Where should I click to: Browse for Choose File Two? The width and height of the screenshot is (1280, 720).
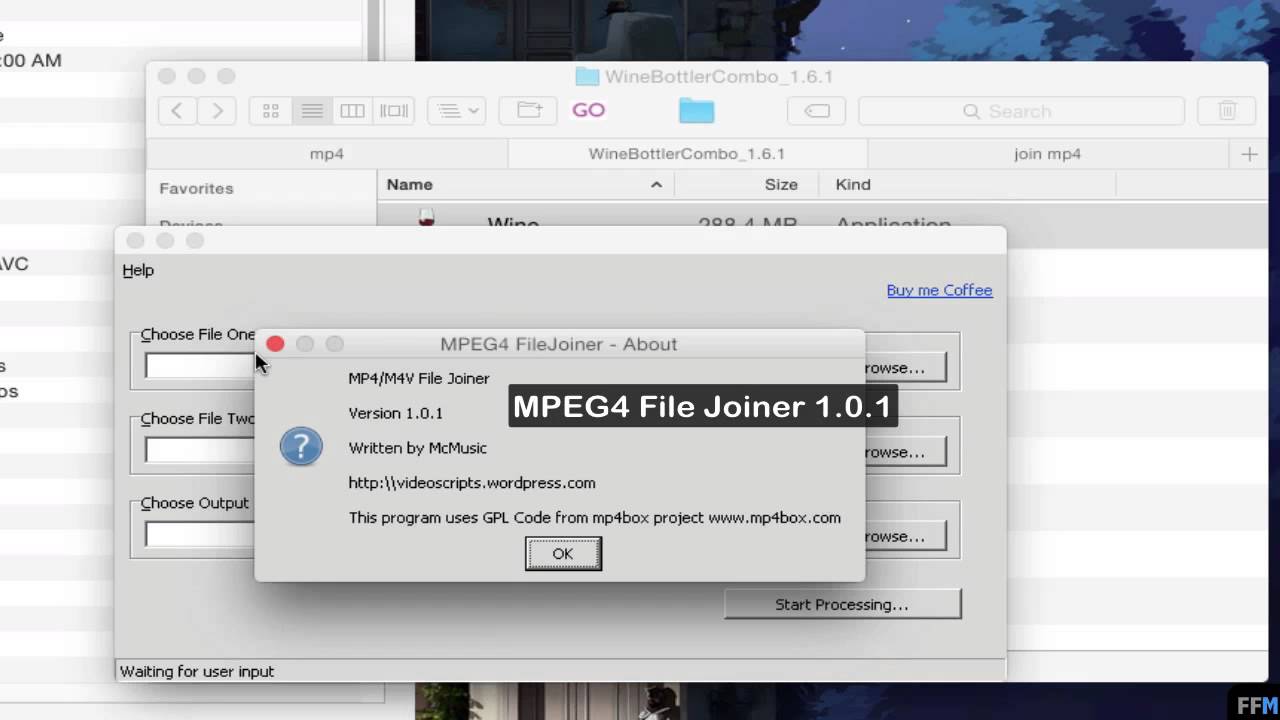point(903,452)
